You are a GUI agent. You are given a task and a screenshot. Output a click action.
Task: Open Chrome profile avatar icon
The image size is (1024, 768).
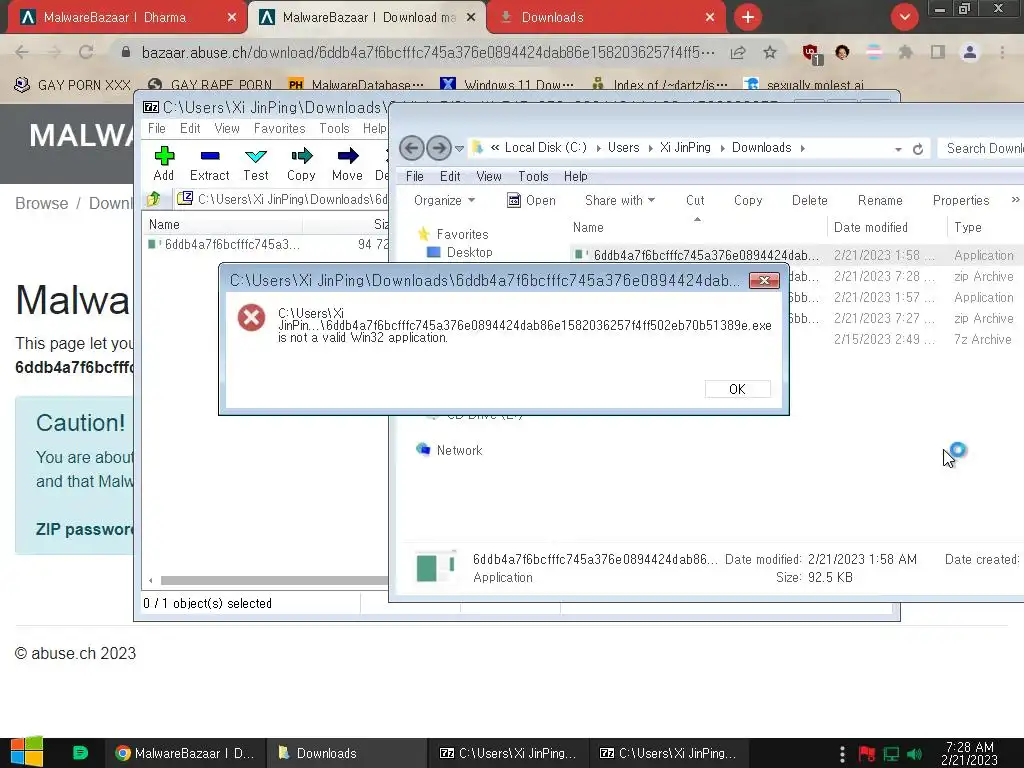click(x=970, y=52)
